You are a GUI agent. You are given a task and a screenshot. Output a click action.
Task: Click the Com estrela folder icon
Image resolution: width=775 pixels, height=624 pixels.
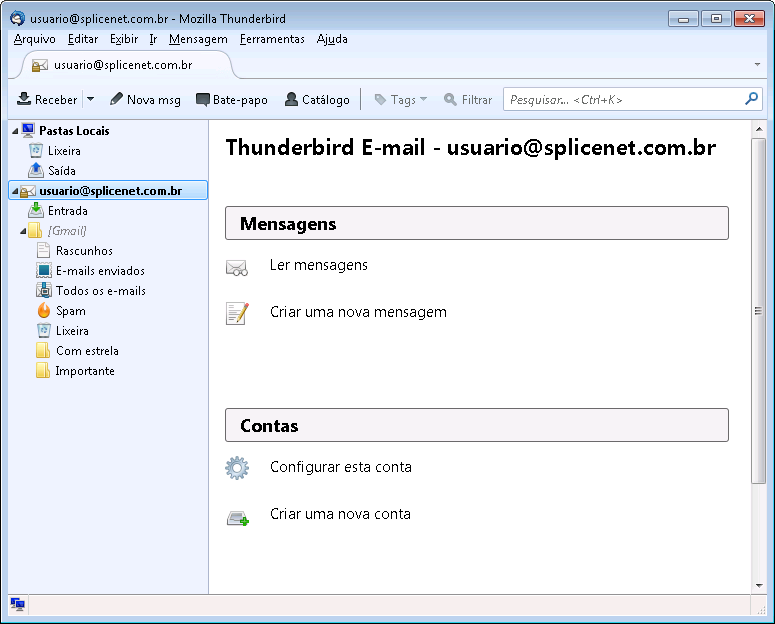[x=43, y=350]
